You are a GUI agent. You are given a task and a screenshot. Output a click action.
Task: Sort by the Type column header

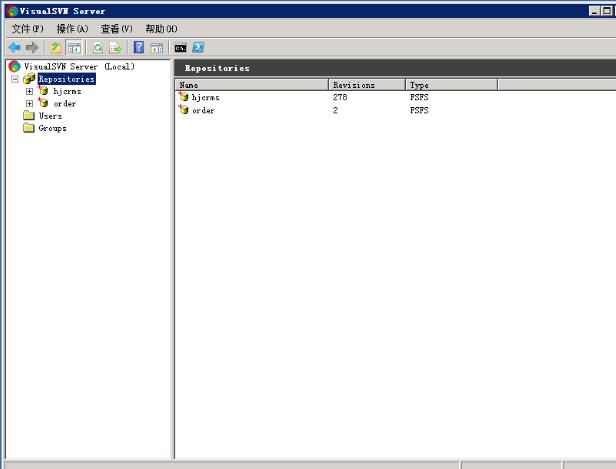click(x=451, y=85)
